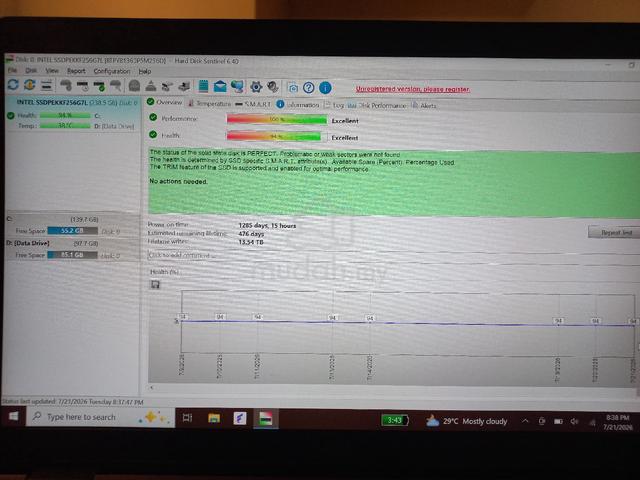
Task: Click the "1285 days, 15 hours" power on value
Action: (267, 225)
